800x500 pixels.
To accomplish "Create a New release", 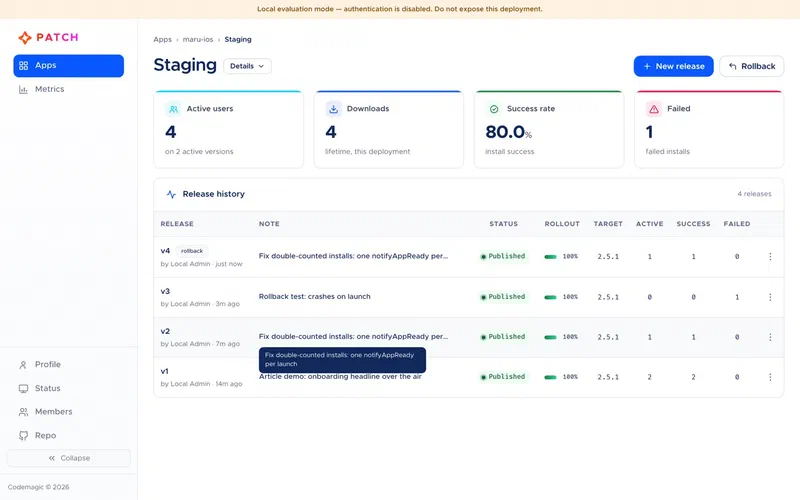I will tap(673, 66).
